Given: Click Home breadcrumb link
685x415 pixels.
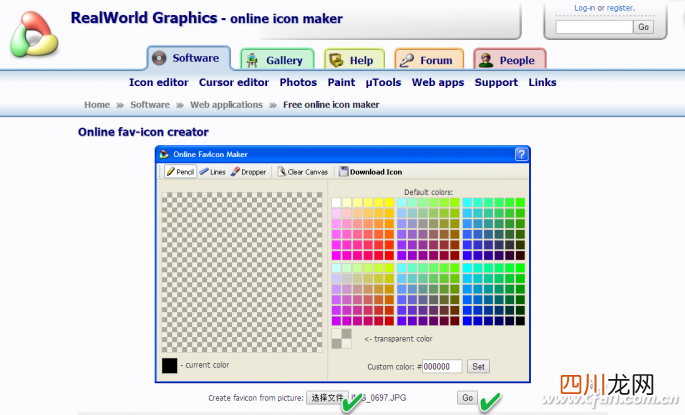Looking at the screenshot, I should tap(97, 105).
